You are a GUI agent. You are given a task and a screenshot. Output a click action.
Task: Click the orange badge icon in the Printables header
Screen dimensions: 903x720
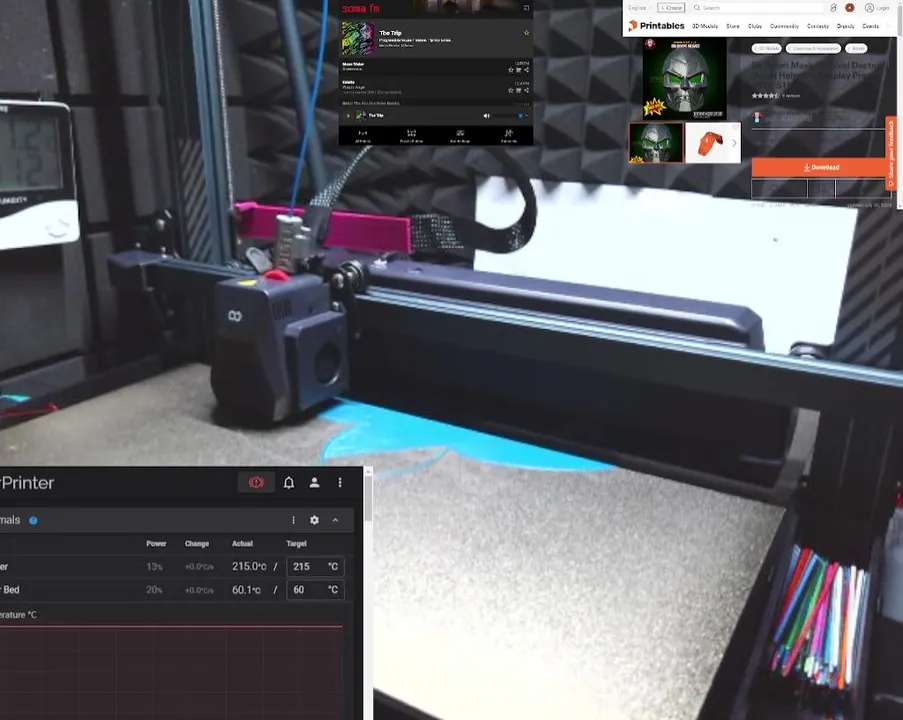(x=849, y=8)
